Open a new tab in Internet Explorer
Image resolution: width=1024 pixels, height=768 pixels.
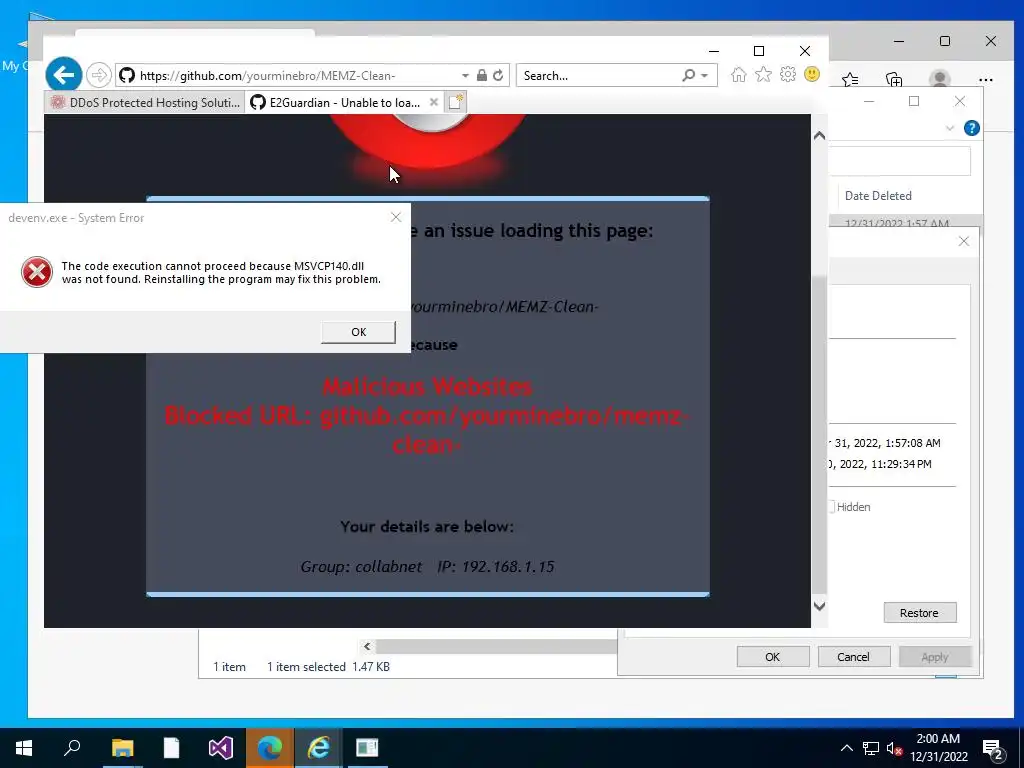coord(455,102)
